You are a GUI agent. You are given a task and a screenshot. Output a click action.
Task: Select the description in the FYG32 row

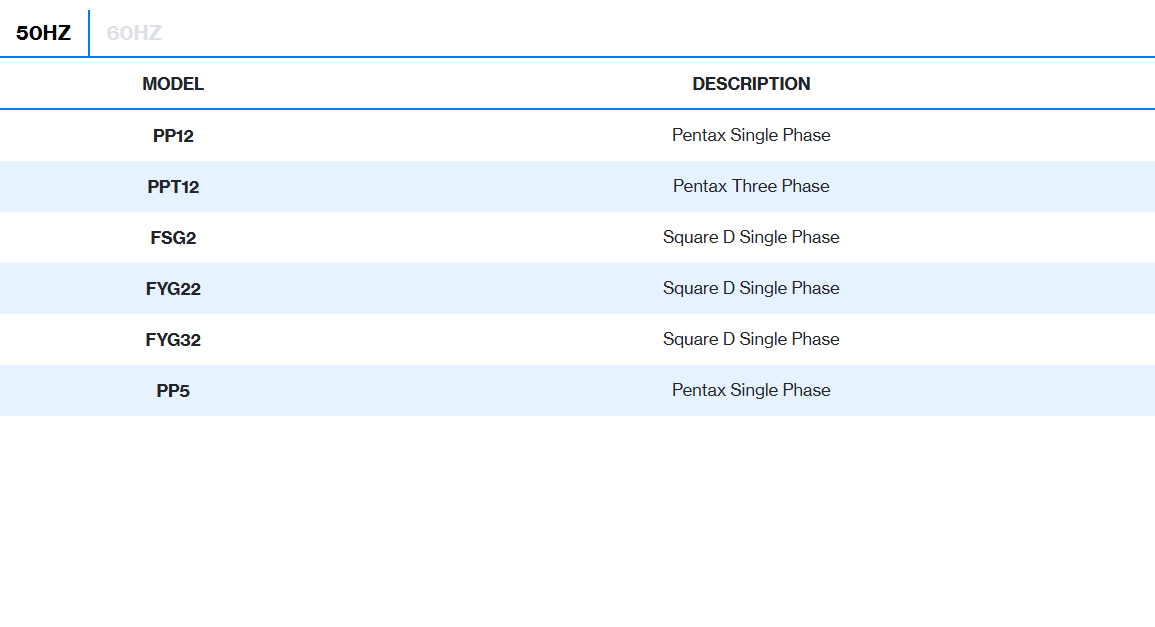pyautogui.click(x=751, y=339)
